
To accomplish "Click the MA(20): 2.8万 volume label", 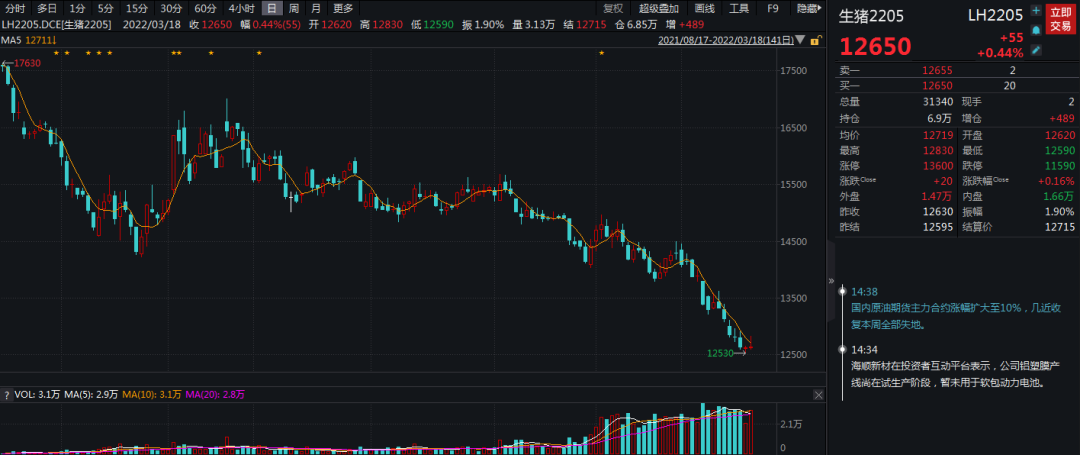I will click(x=215, y=394).
